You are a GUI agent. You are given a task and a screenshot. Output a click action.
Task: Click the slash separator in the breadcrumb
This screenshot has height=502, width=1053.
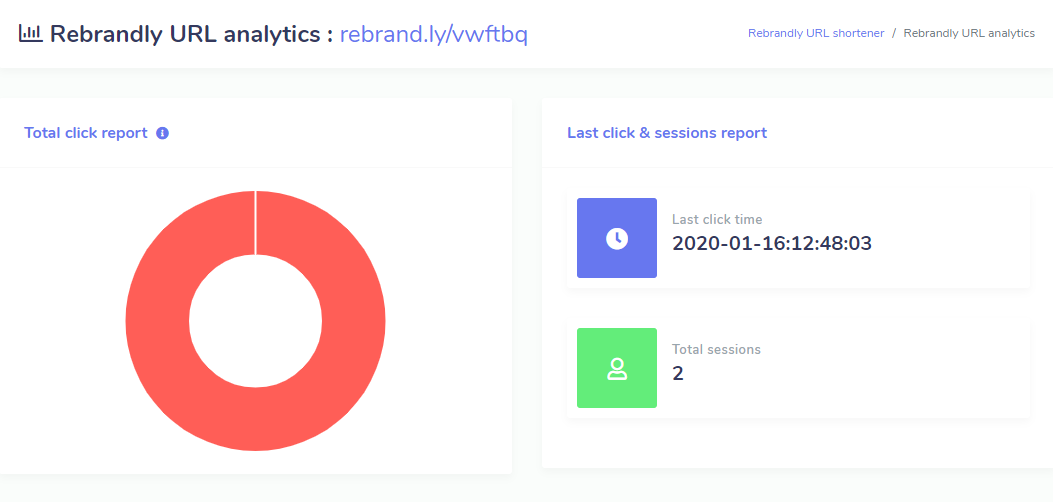(x=894, y=33)
